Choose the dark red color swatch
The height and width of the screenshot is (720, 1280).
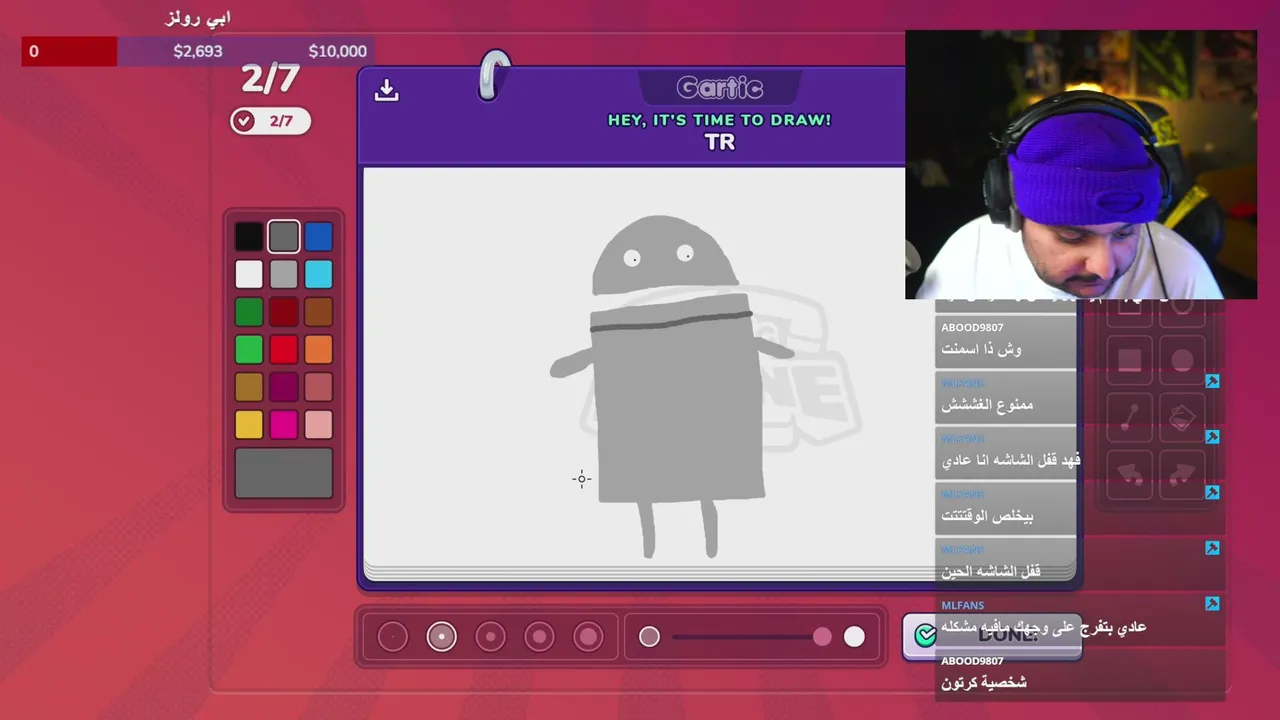(x=284, y=312)
